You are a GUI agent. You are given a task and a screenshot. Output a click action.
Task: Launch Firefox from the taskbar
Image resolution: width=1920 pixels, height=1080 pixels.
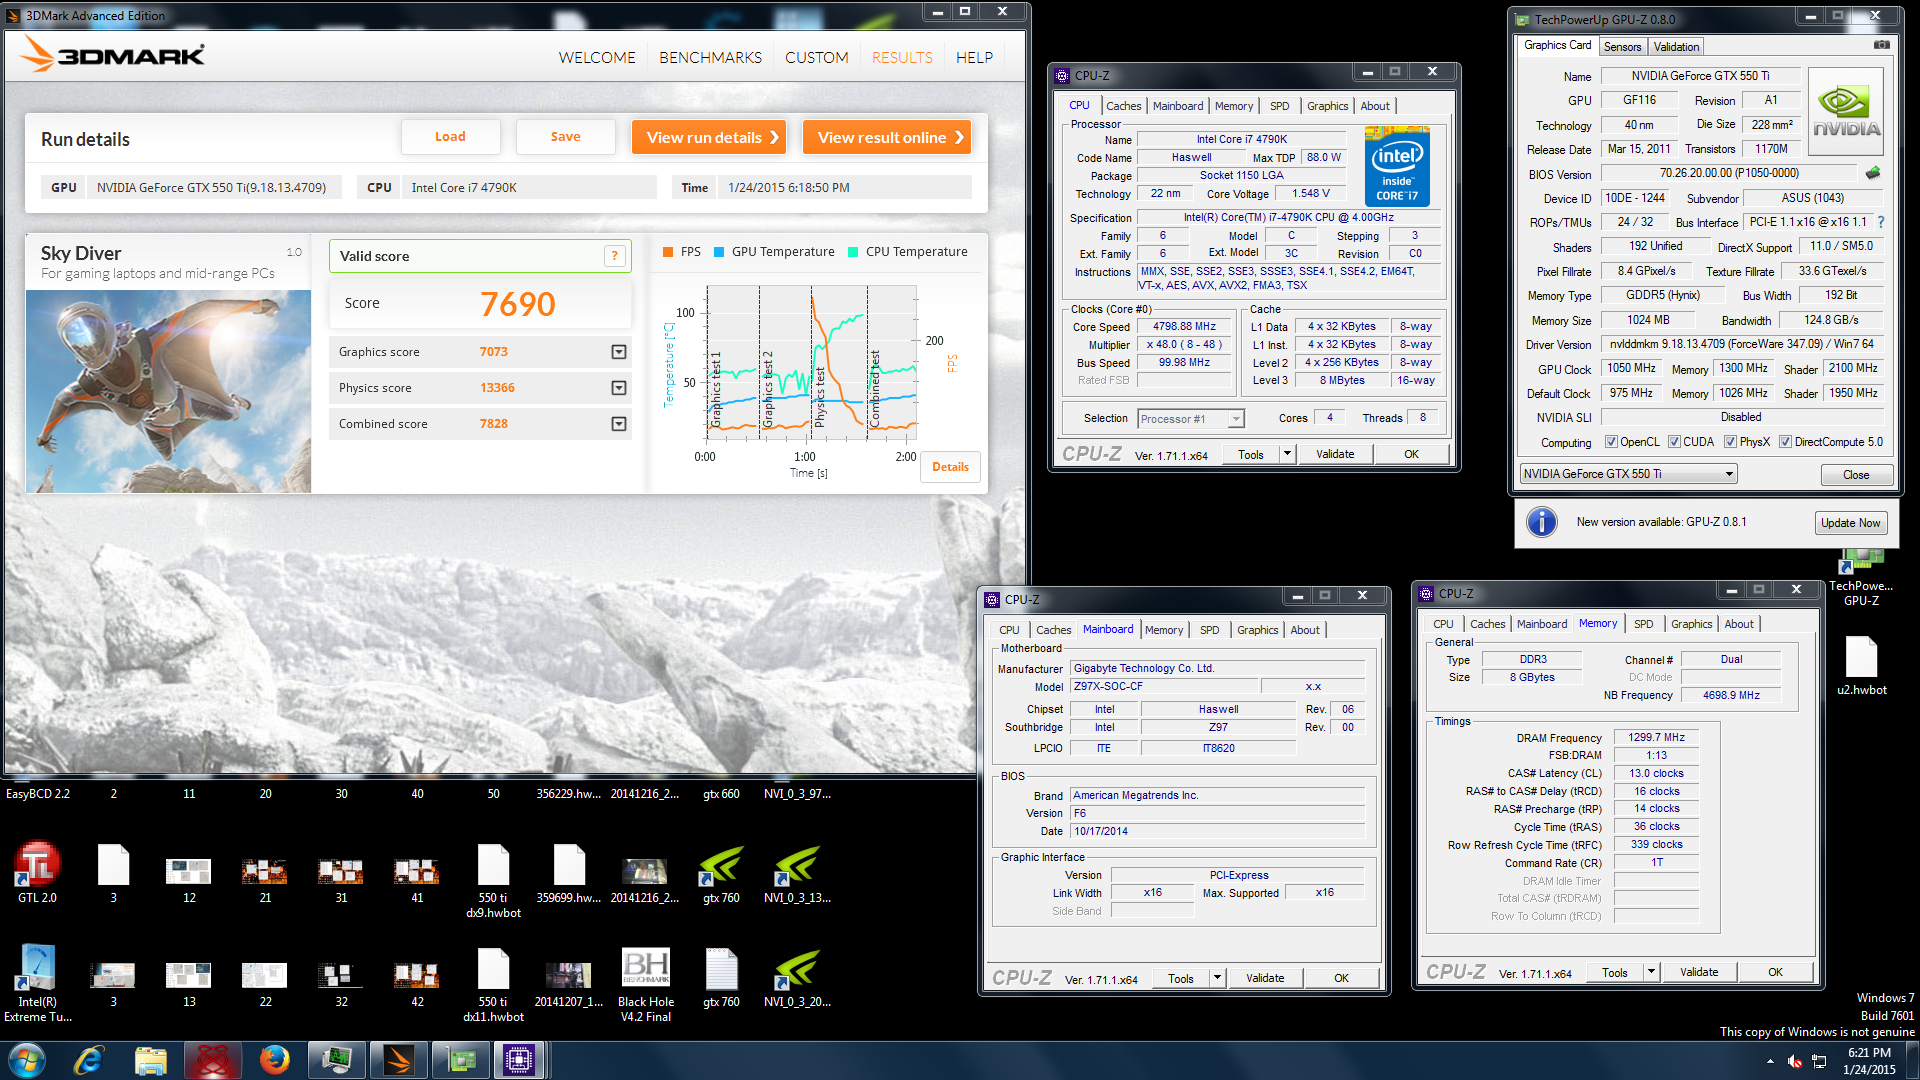(274, 1060)
